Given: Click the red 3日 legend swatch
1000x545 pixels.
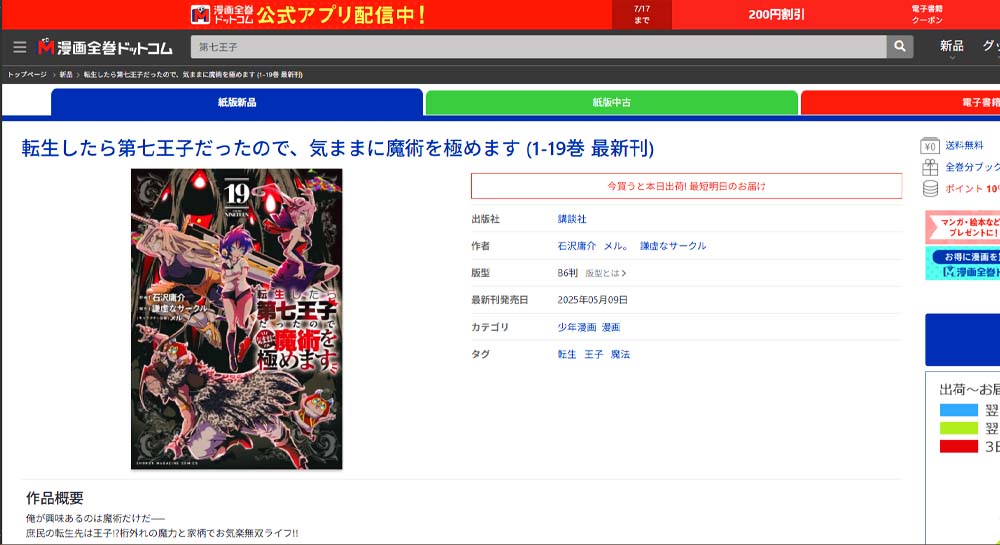Looking at the screenshot, I should (x=959, y=446).
